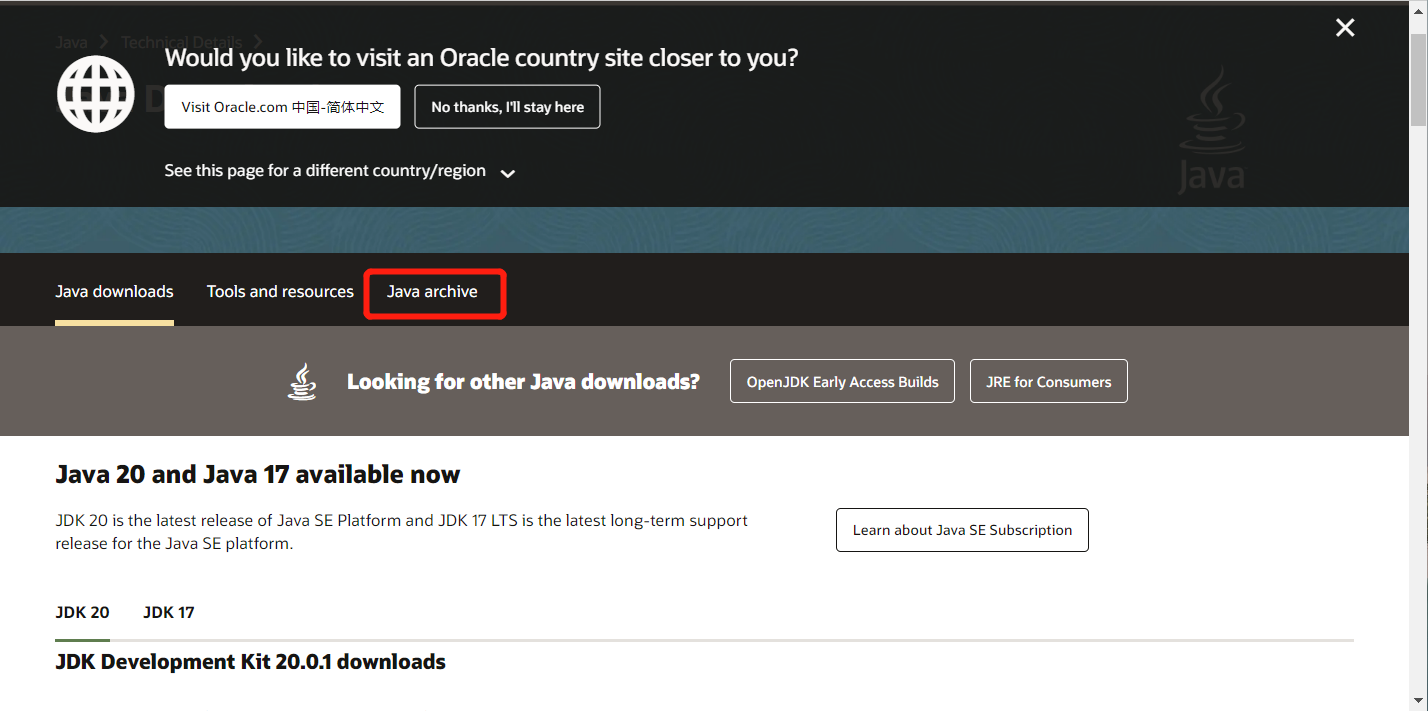The image size is (1428, 711).
Task: Select the JDK 17 tab
Action: coord(168,612)
